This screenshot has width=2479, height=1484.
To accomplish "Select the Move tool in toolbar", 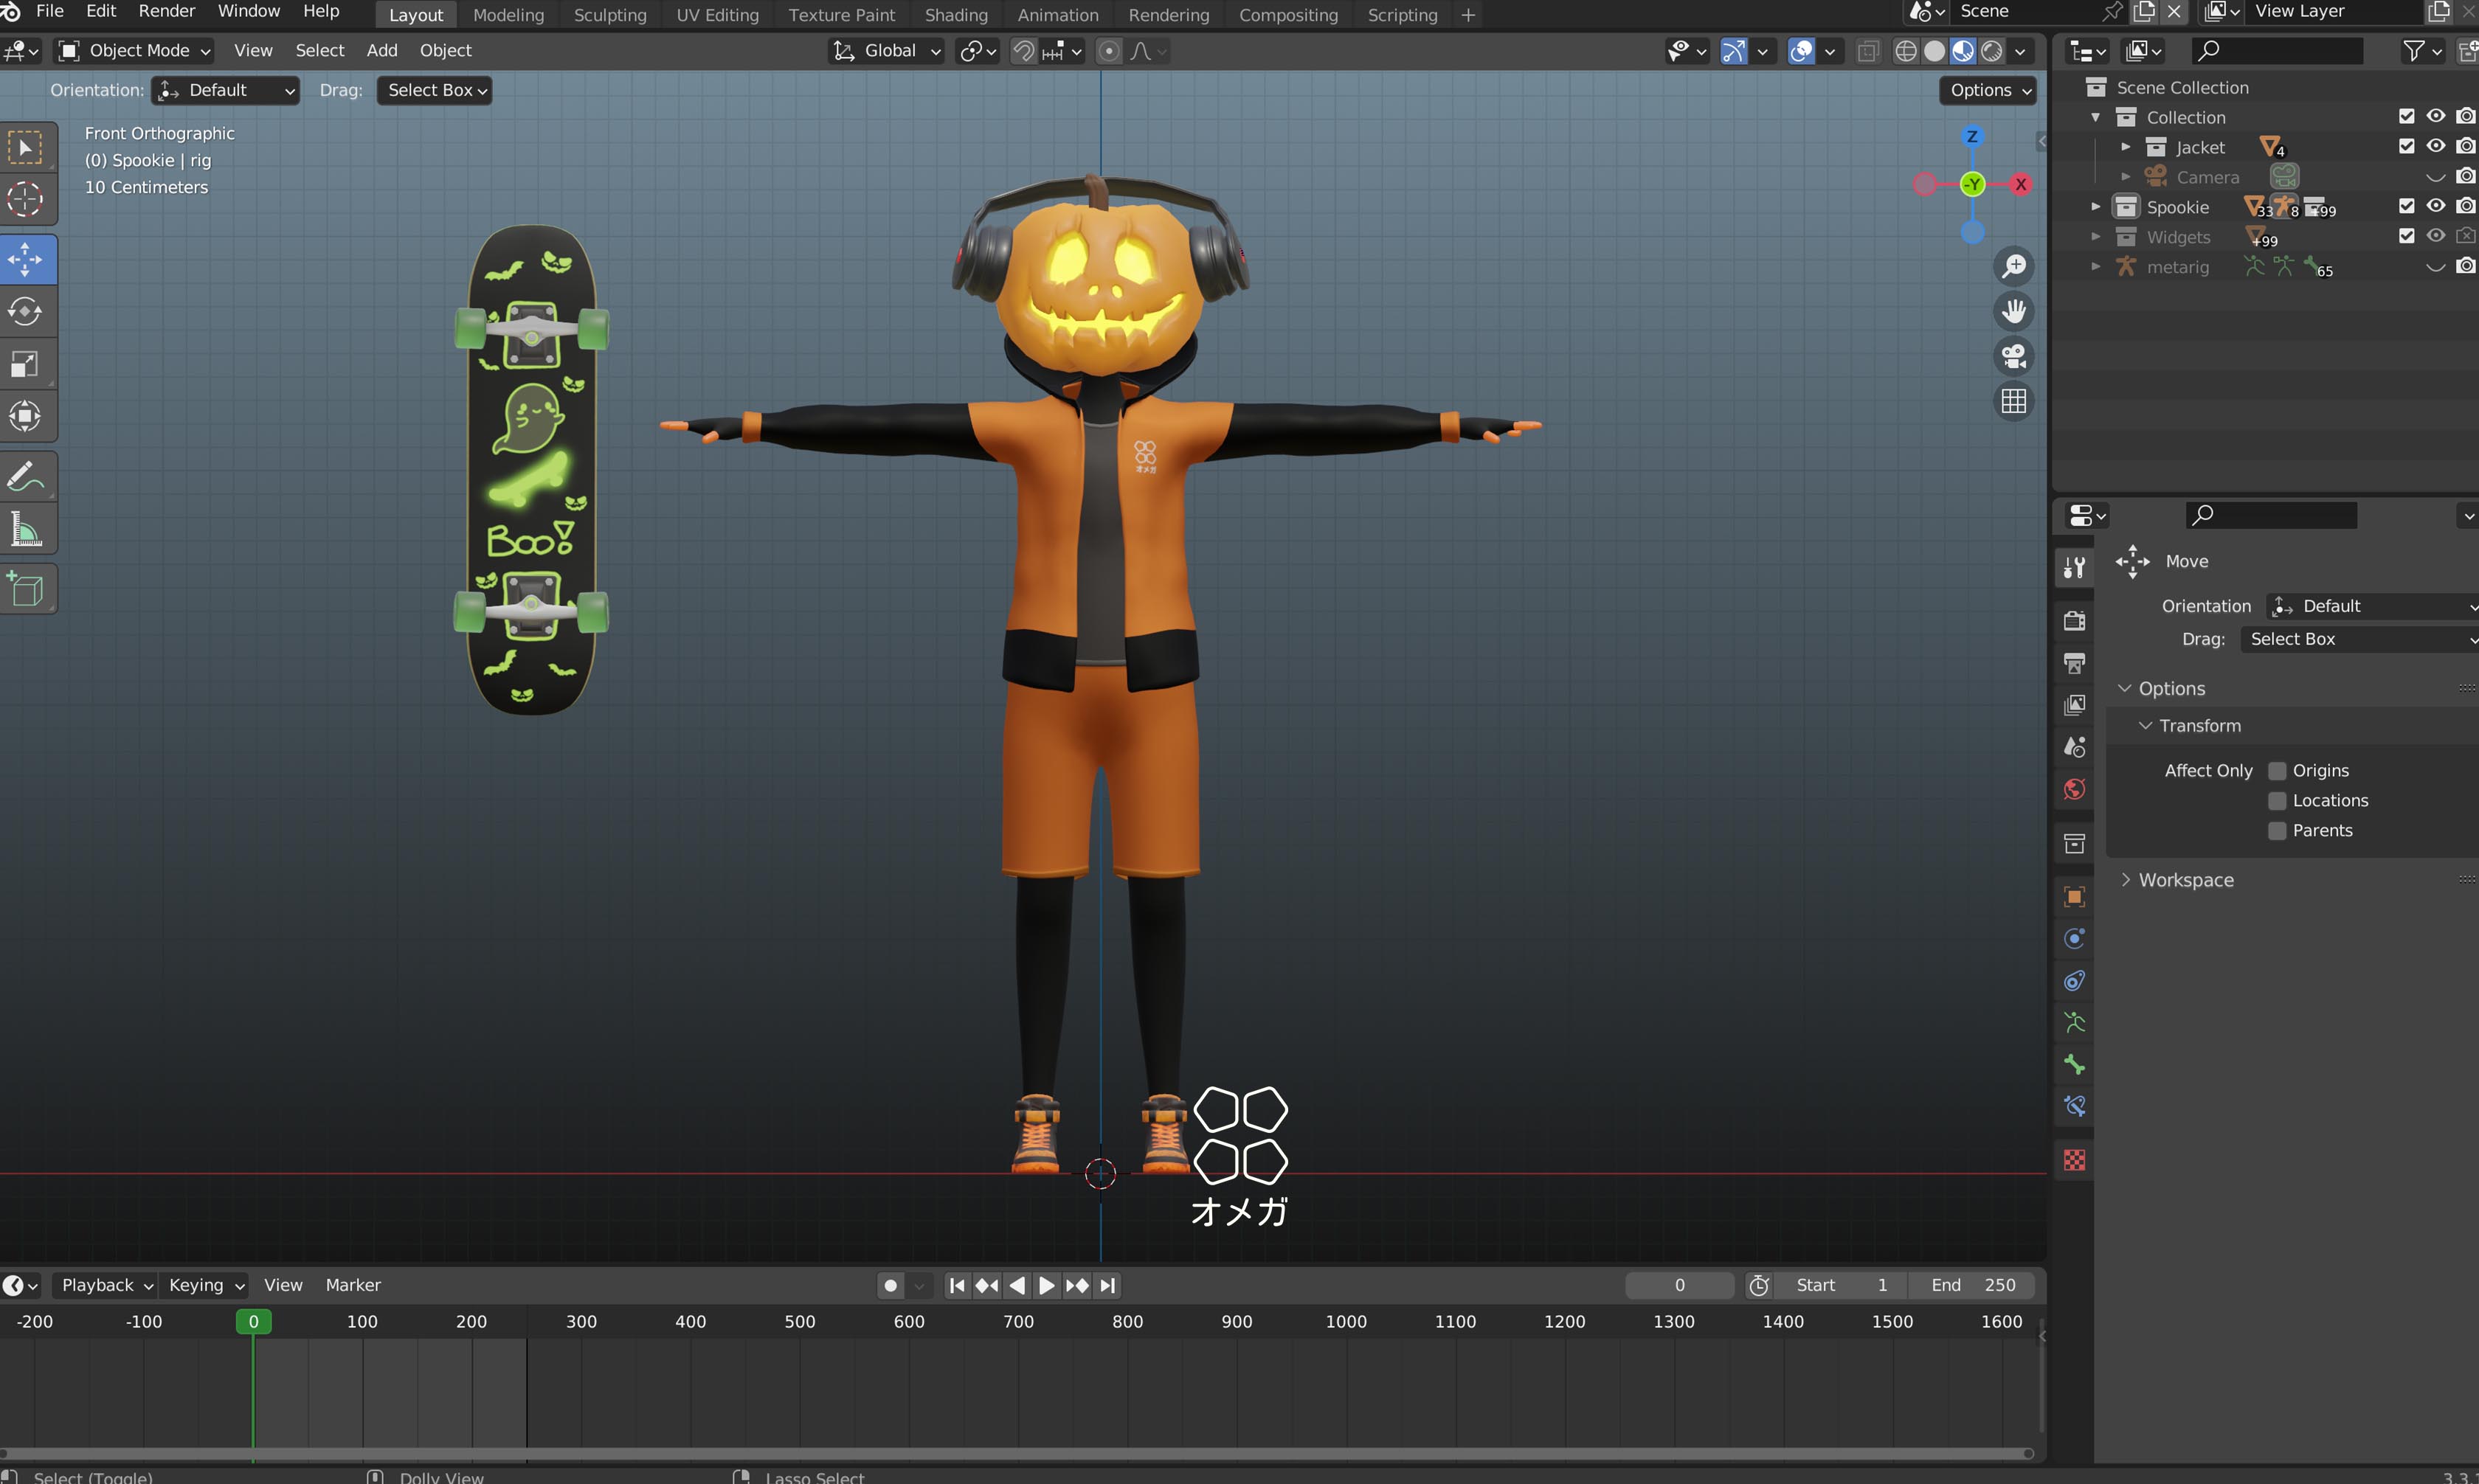I will click(26, 260).
